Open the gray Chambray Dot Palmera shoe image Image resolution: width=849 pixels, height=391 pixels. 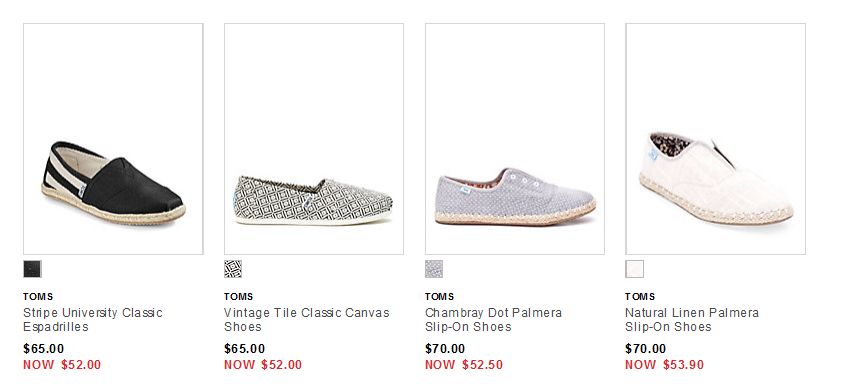click(515, 139)
